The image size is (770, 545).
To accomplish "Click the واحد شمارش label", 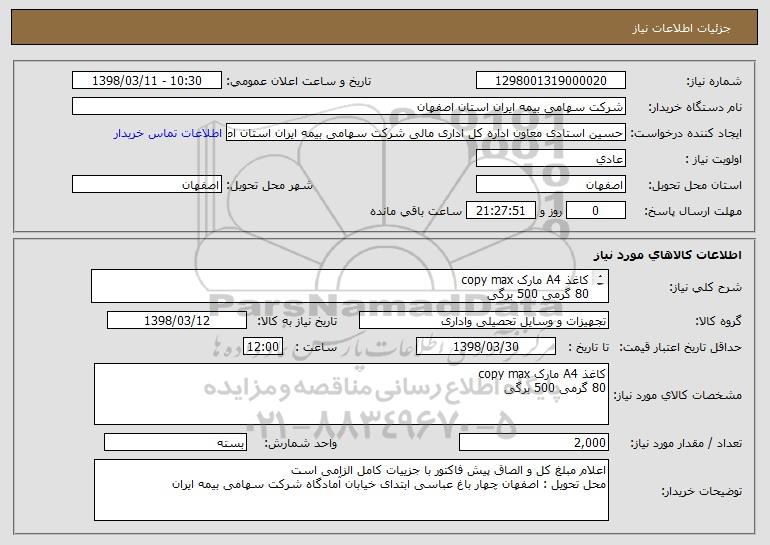I will [x=301, y=443].
